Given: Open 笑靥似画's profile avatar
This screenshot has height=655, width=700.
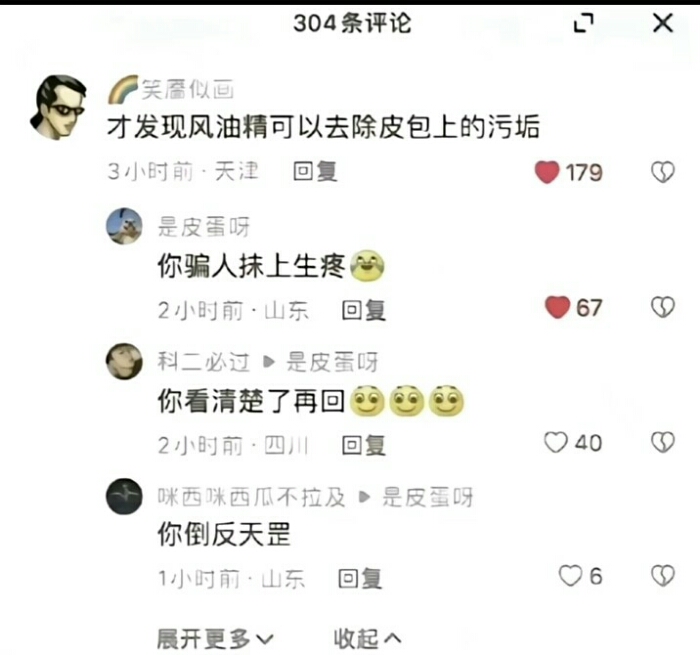Looking at the screenshot, I should (58, 108).
